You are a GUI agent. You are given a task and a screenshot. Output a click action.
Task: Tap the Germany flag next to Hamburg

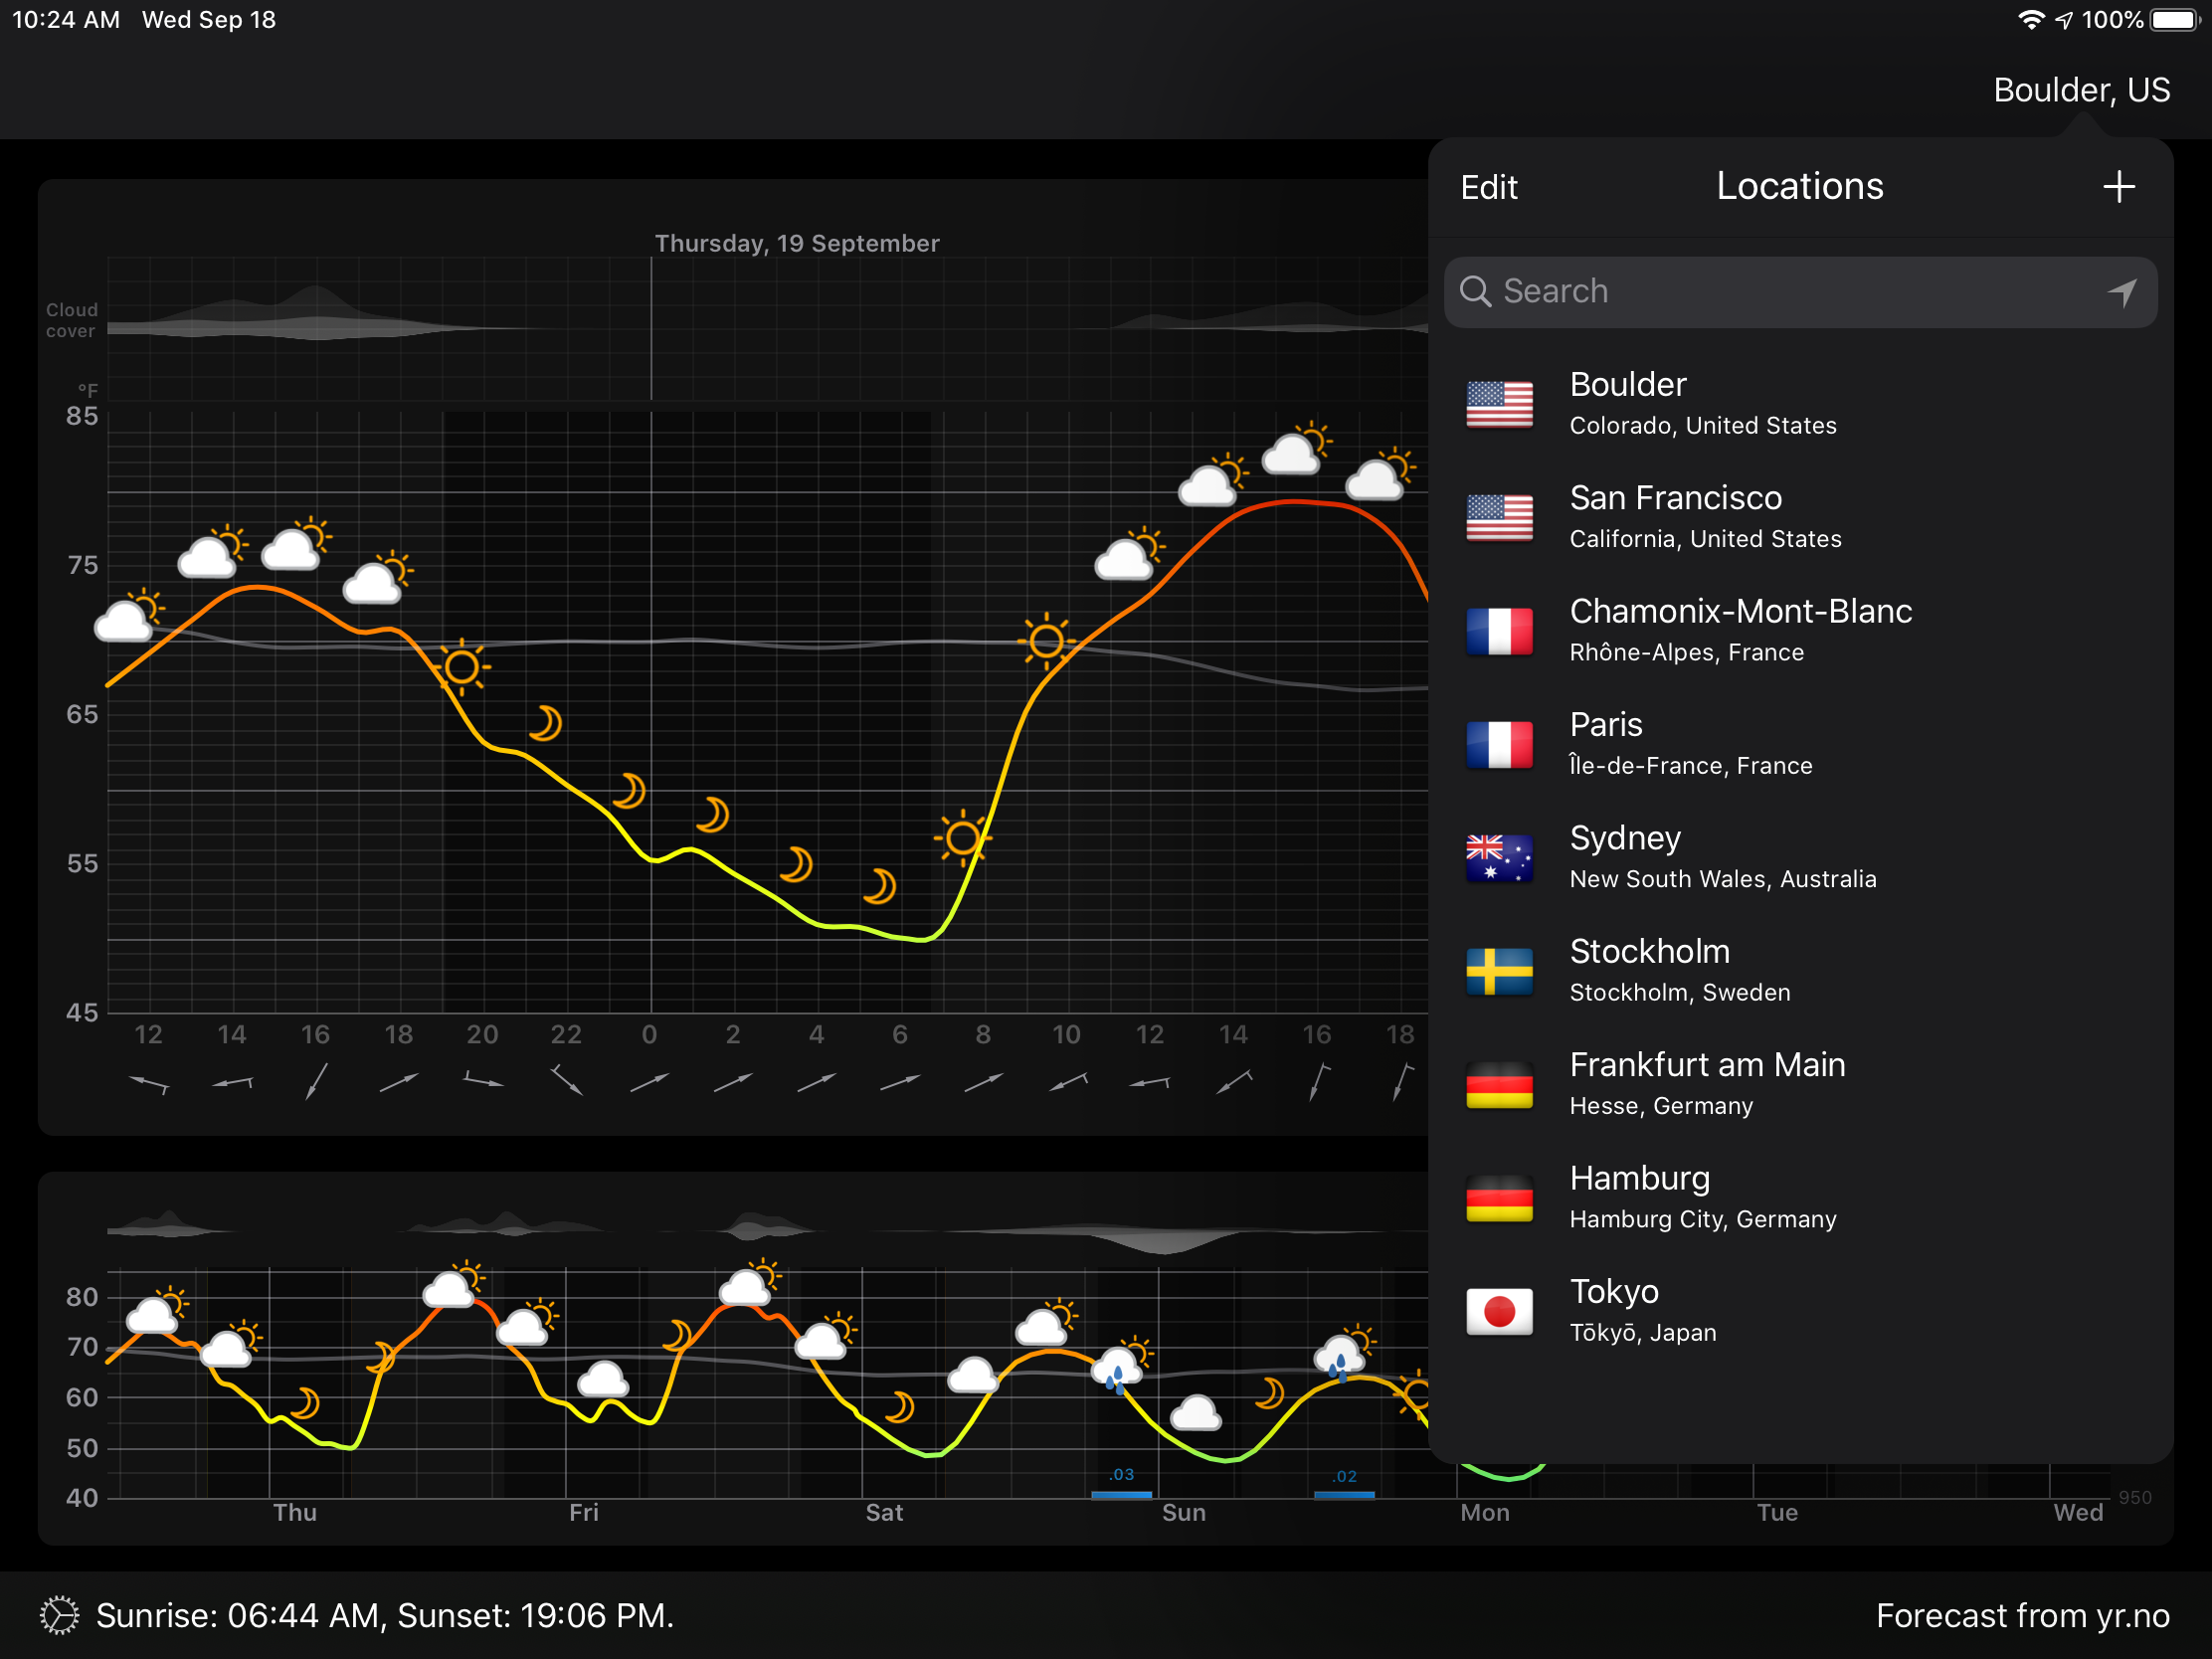tap(1498, 1198)
